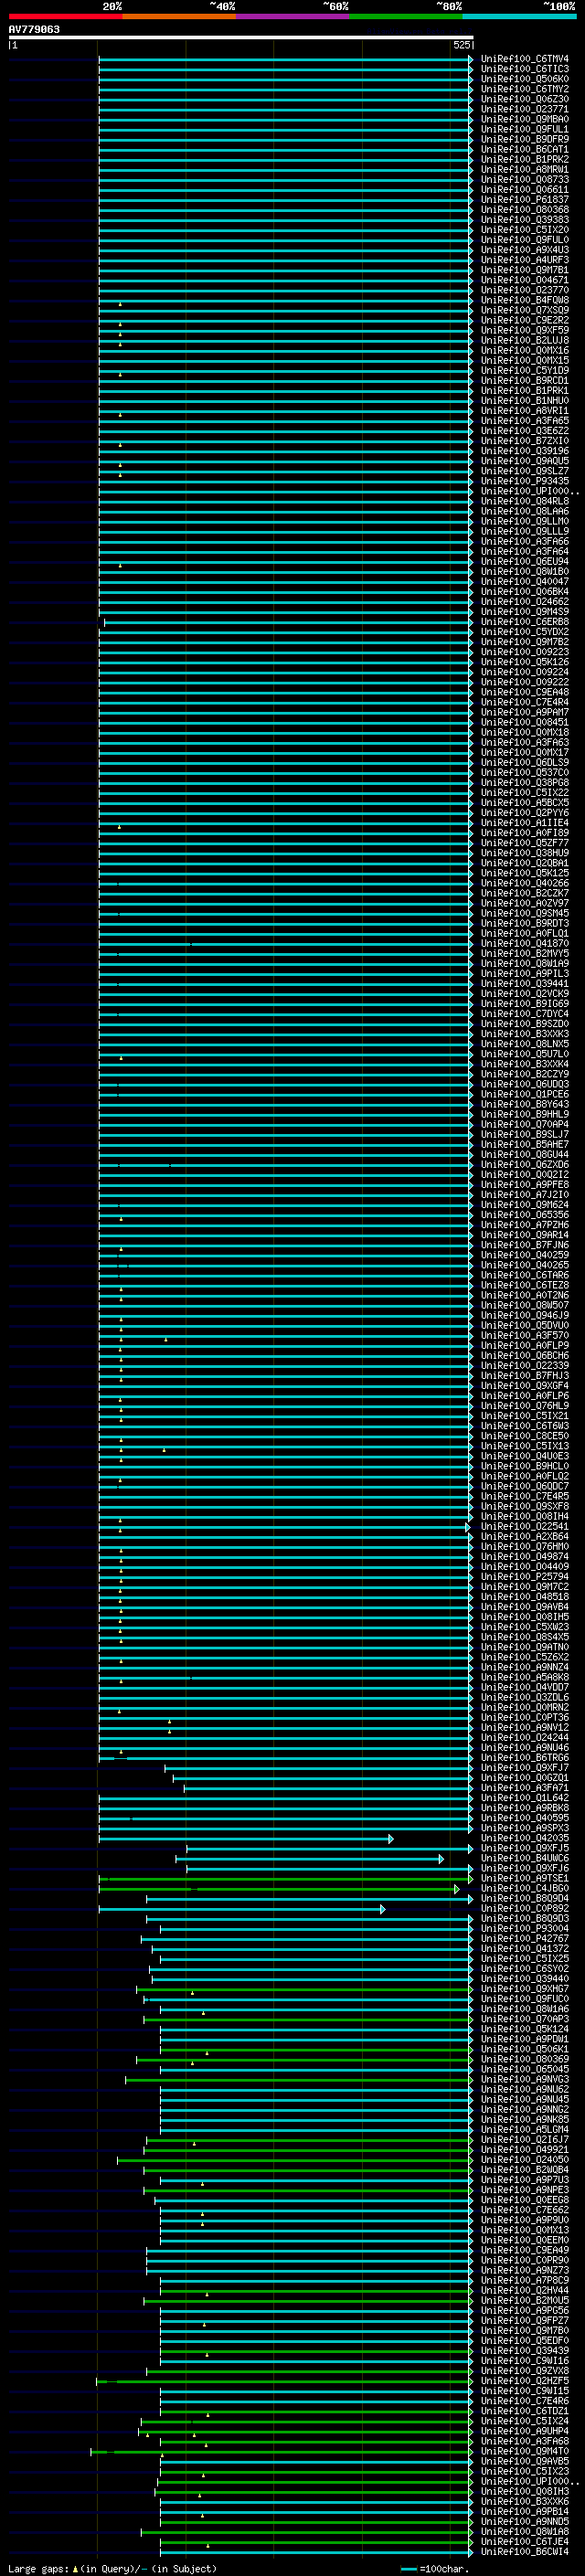Click the arrow tip of the UniRef100_B4UWC6 bar

click(x=441, y=1859)
